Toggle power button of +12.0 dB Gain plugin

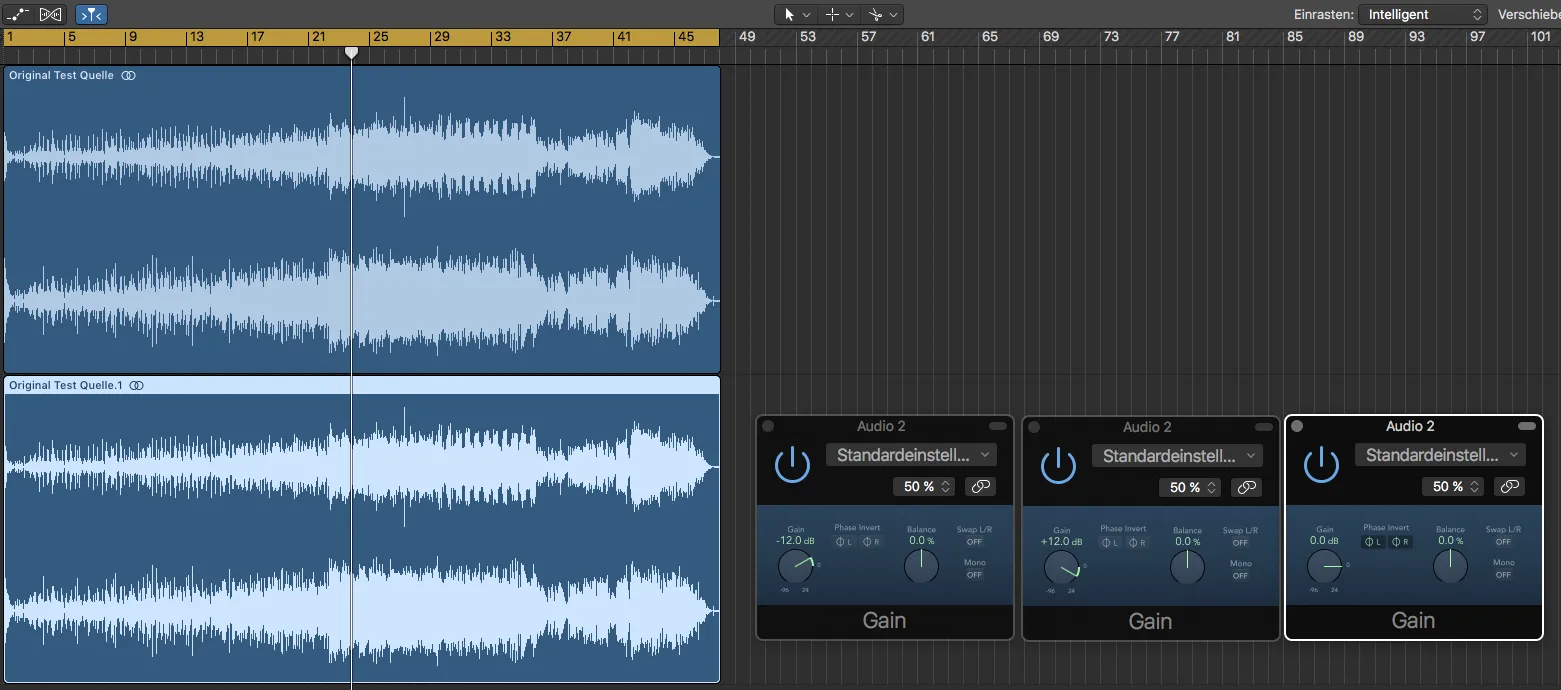pyautogui.click(x=1059, y=466)
